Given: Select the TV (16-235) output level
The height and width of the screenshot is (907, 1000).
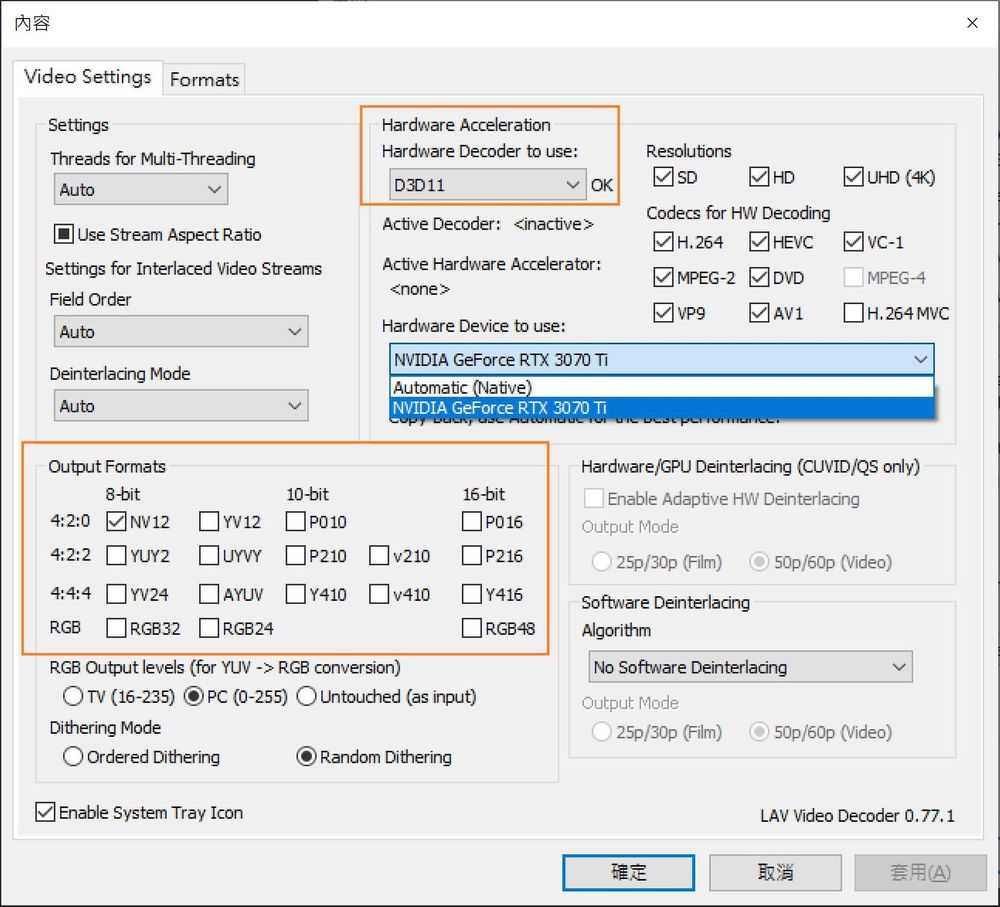Looking at the screenshot, I should point(73,696).
